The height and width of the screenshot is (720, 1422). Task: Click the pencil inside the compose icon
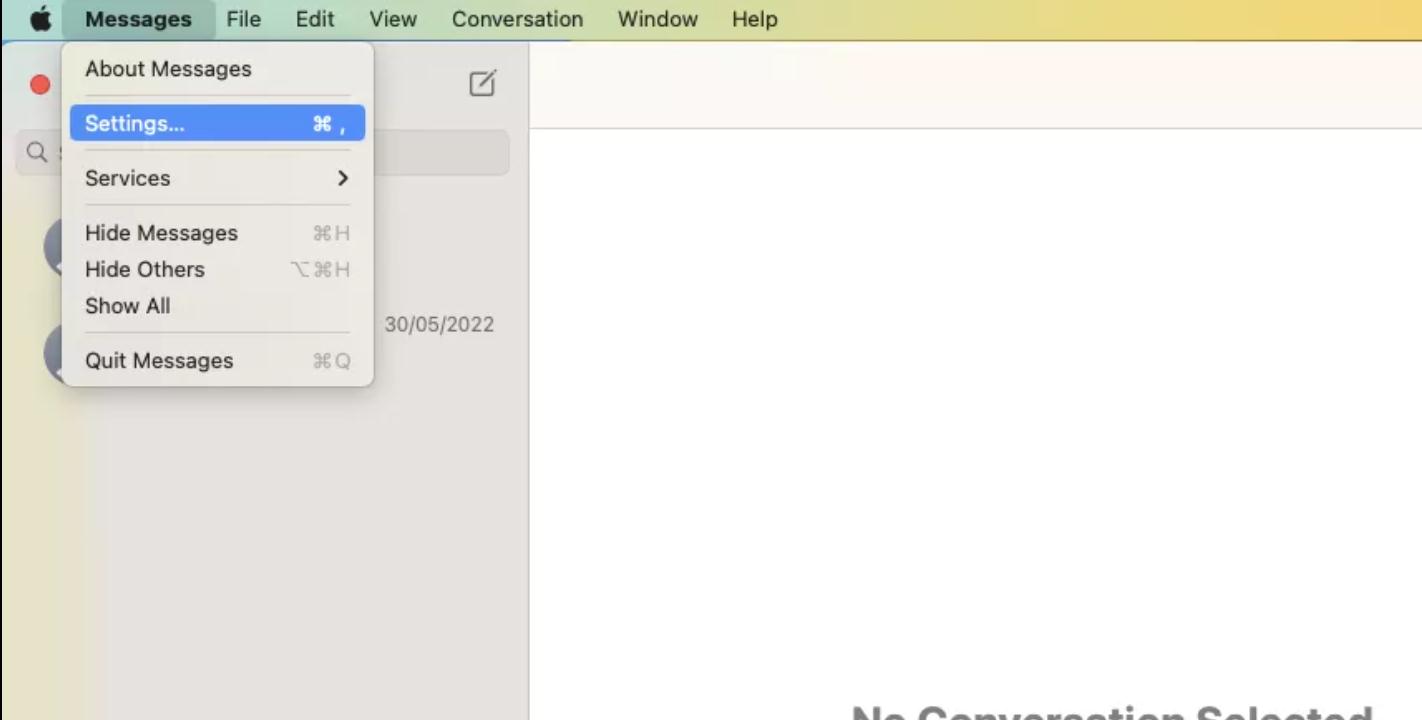[487, 80]
